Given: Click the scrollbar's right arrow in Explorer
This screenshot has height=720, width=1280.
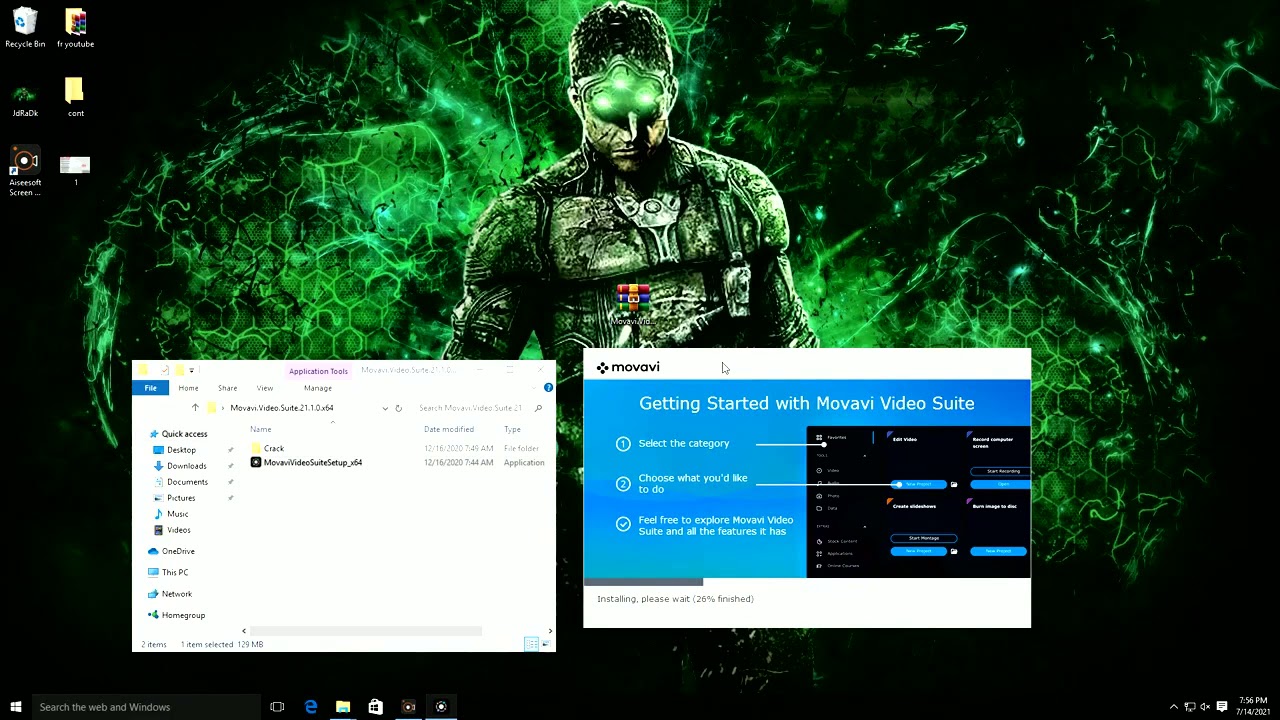Looking at the screenshot, I should [550, 631].
